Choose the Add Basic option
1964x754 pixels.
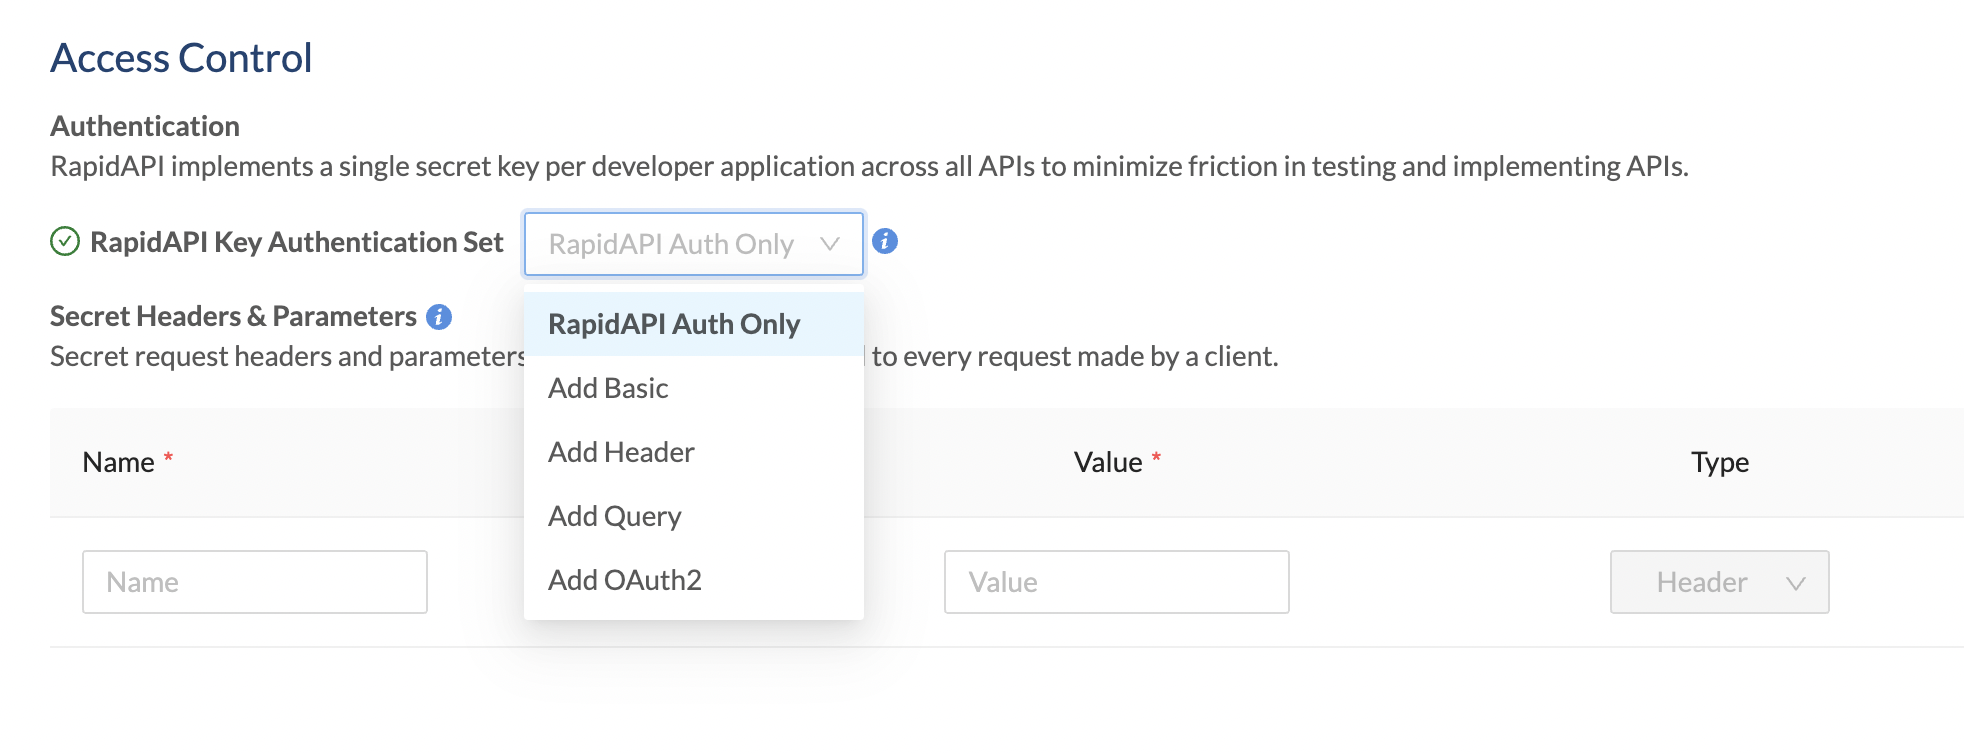694,388
